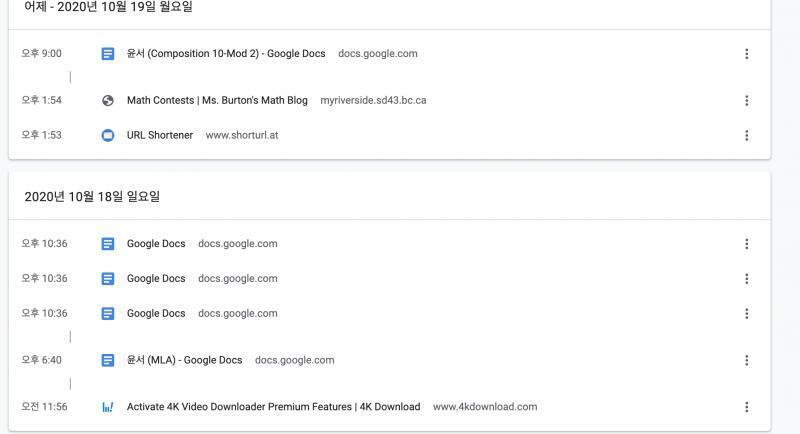Select the 오후 9:00 timestamp
This screenshot has width=800, height=434.
[x=41, y=54]
